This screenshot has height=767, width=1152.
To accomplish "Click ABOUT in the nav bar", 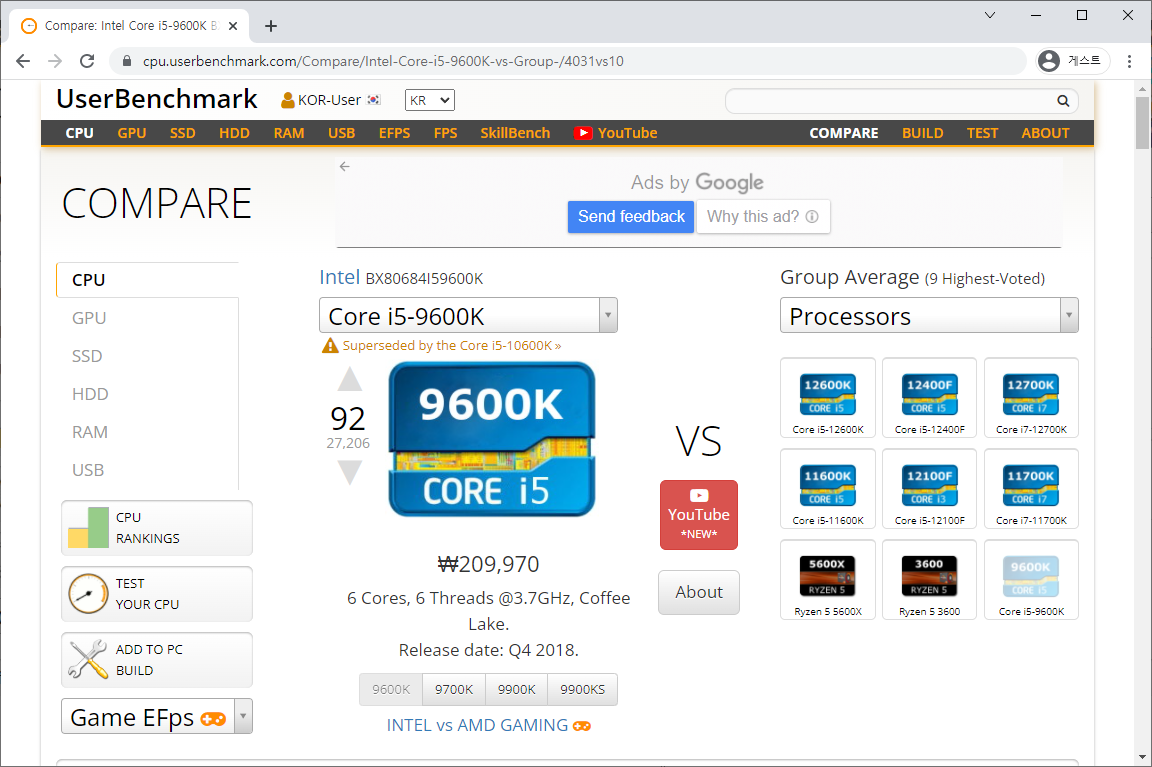I will click(x=1045, y=133).
